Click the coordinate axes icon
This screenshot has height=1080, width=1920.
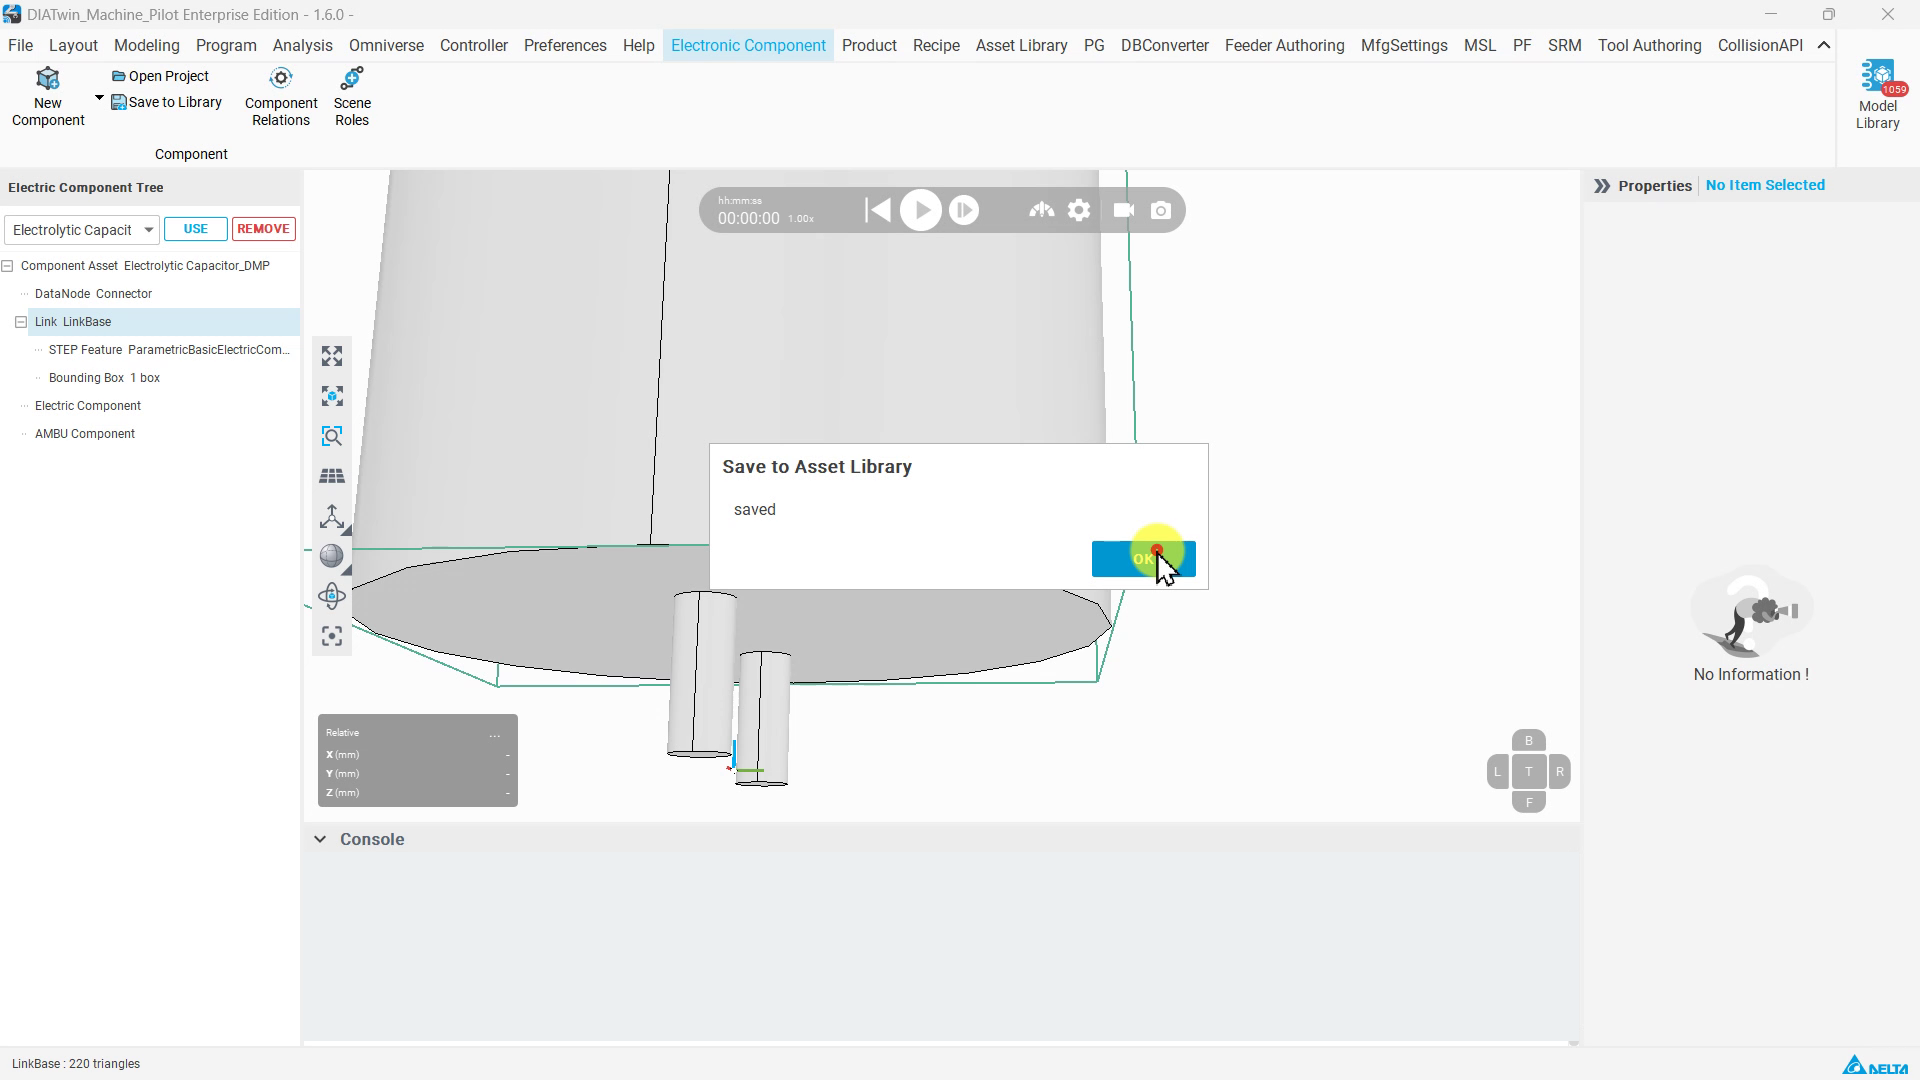[x=332, y=517]
